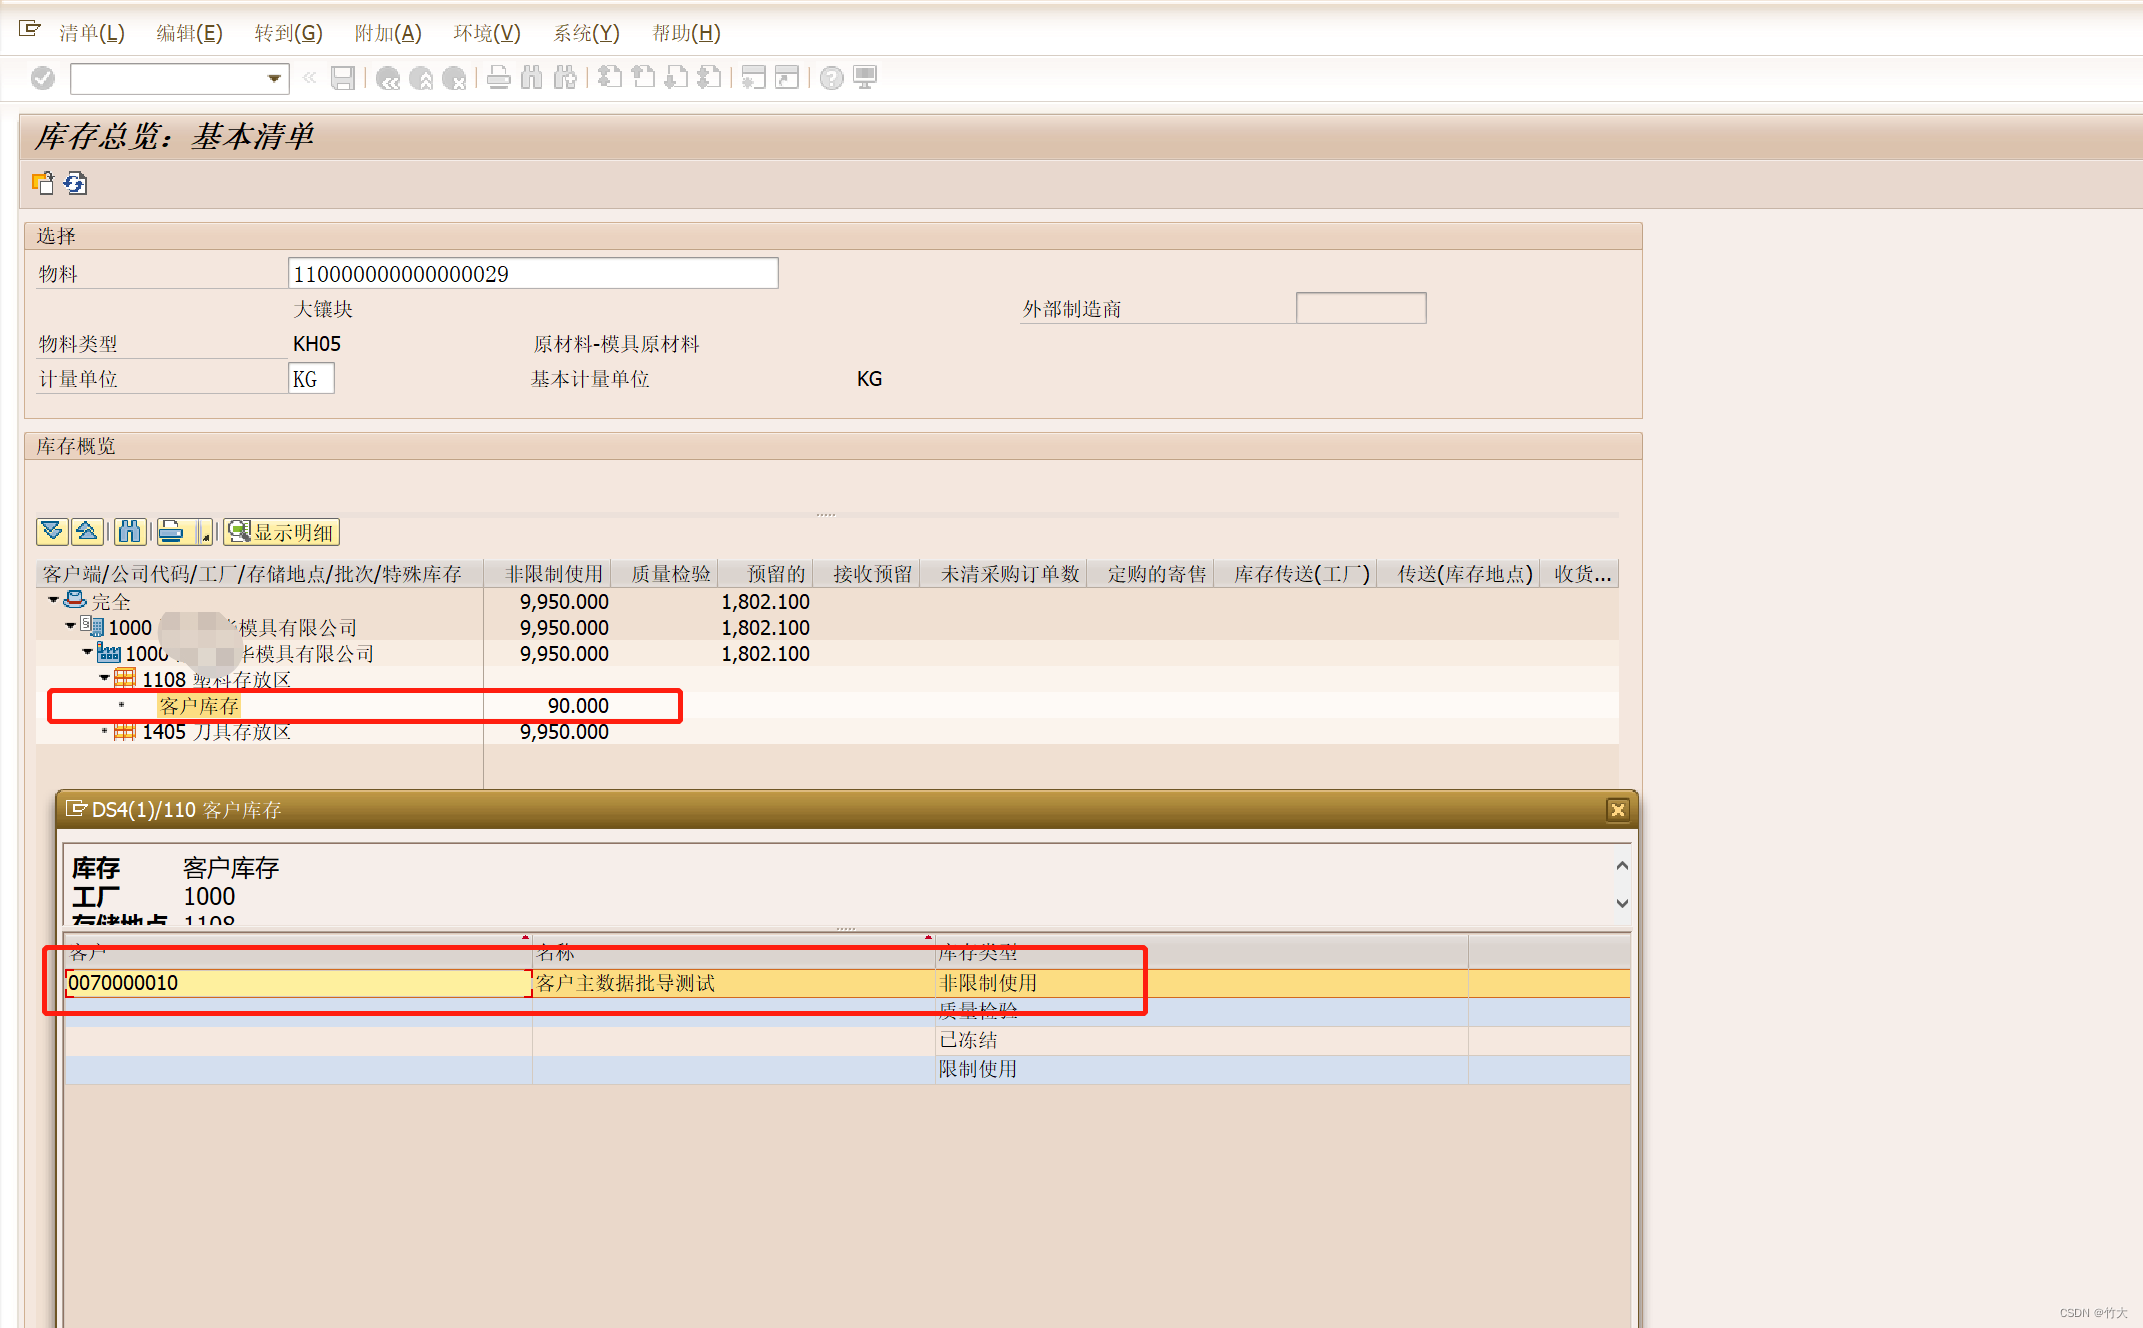Click the refresh icon under the title
Screen dimensions: 2143x1328
[x=75, y=183]
